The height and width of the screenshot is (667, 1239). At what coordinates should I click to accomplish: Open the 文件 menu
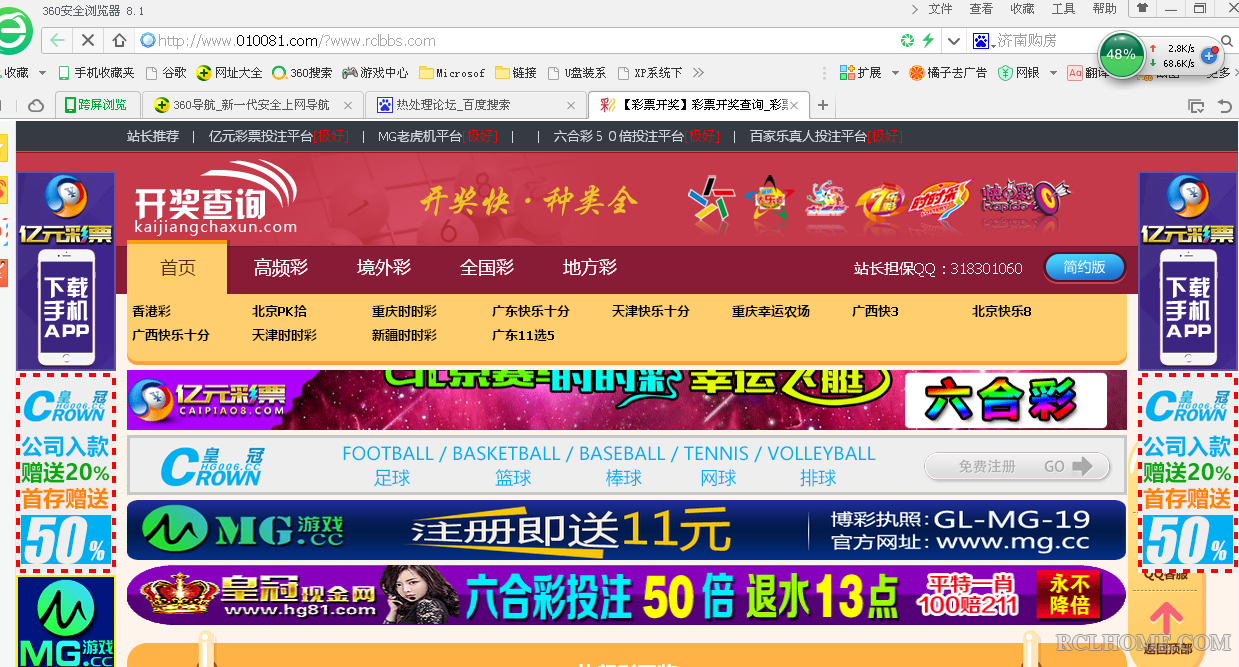(941, 9)
